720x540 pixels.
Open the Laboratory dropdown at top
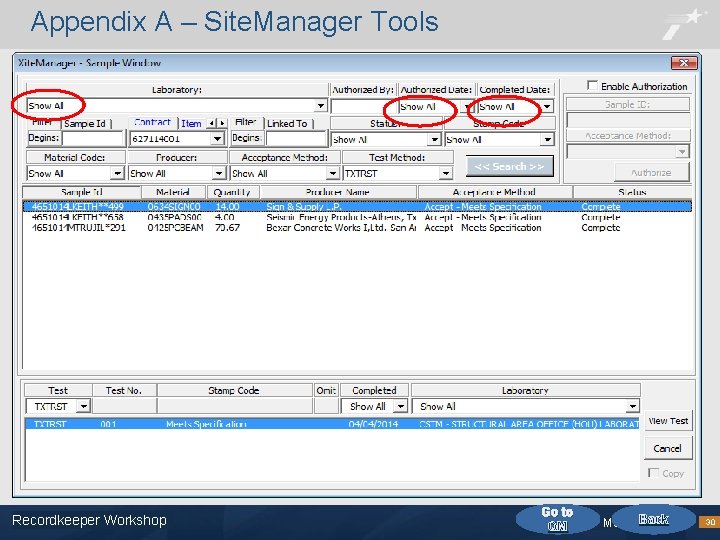tap(321, 106)
